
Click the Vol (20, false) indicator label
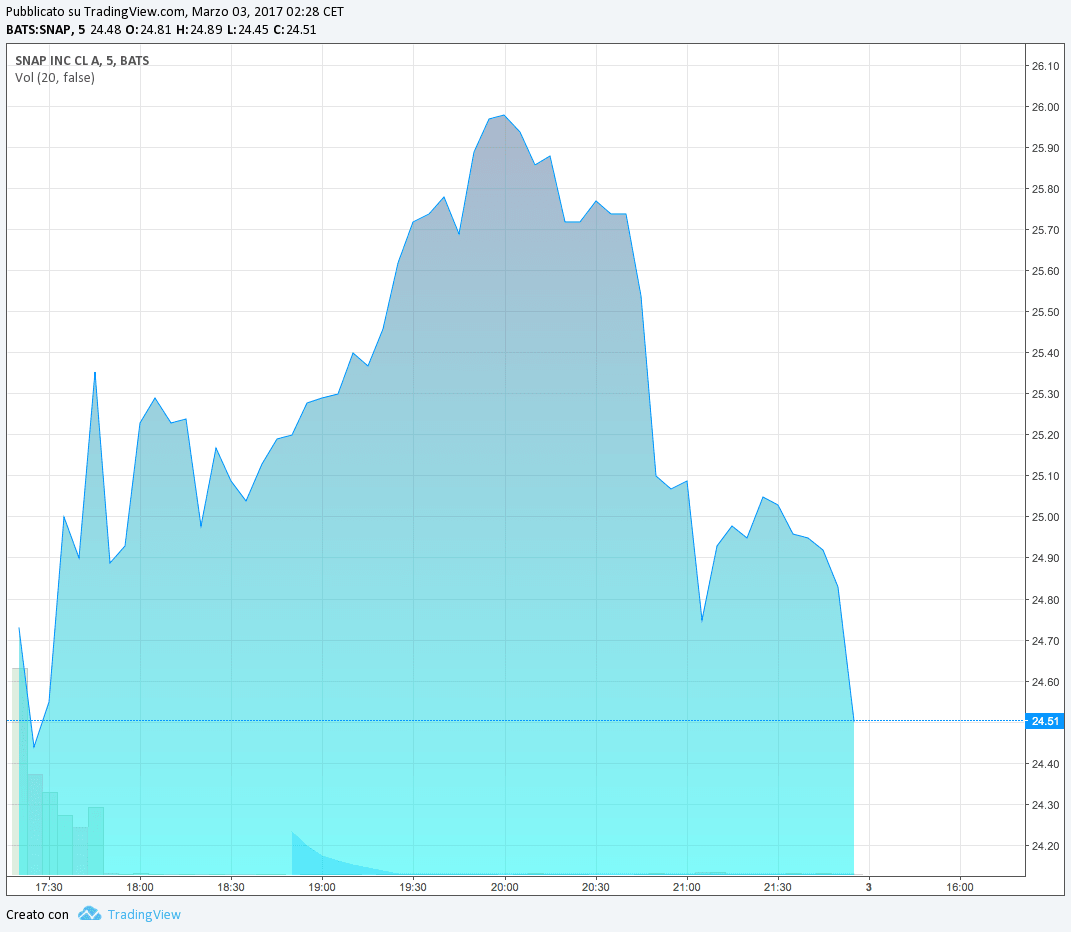[55, 77]
